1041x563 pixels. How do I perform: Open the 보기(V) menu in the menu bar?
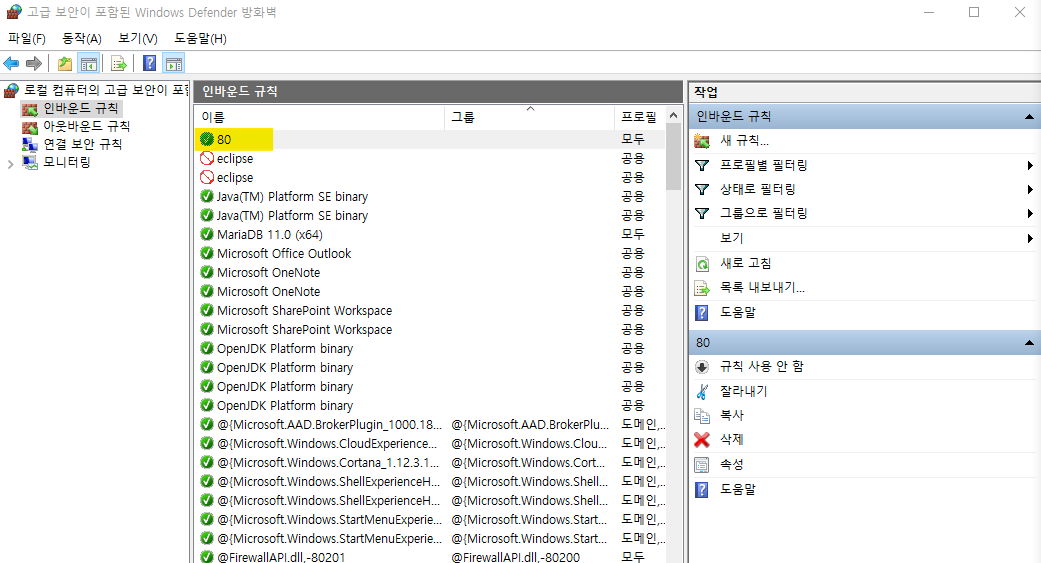[x=137, y=39]
